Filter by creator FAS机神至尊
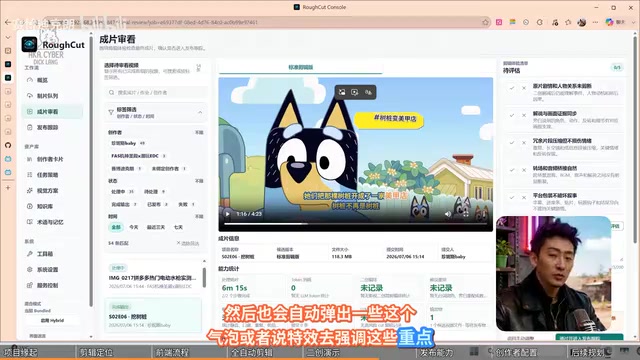The width and height of the screenshot is (640, 360). (x=138, y=156)
